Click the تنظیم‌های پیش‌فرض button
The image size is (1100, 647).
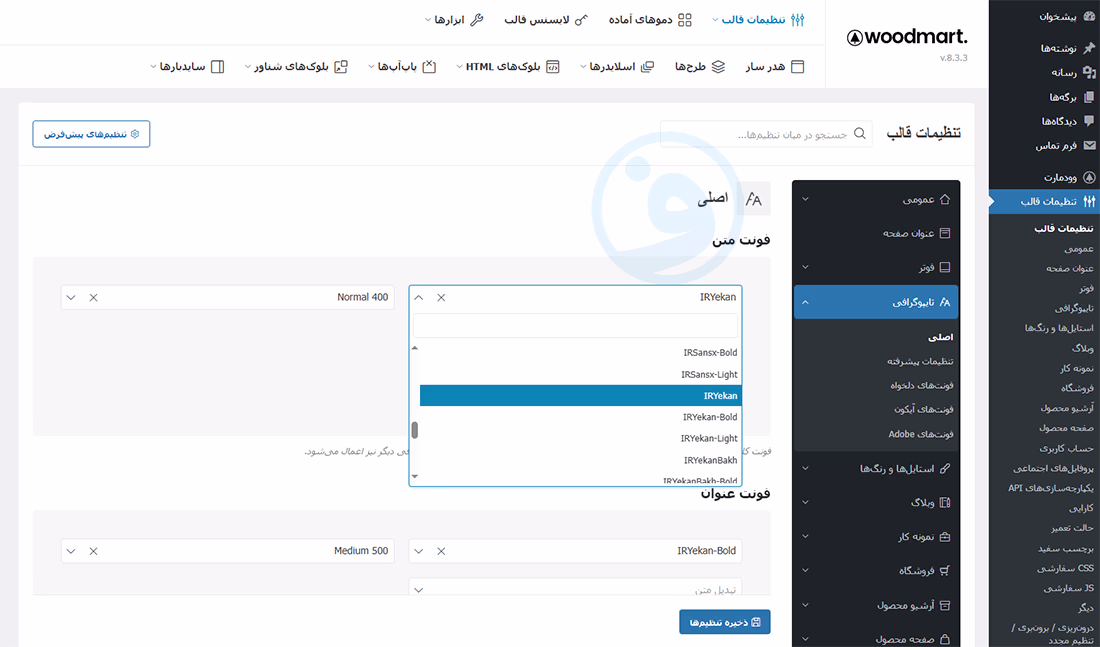click(x=91, y=134)
